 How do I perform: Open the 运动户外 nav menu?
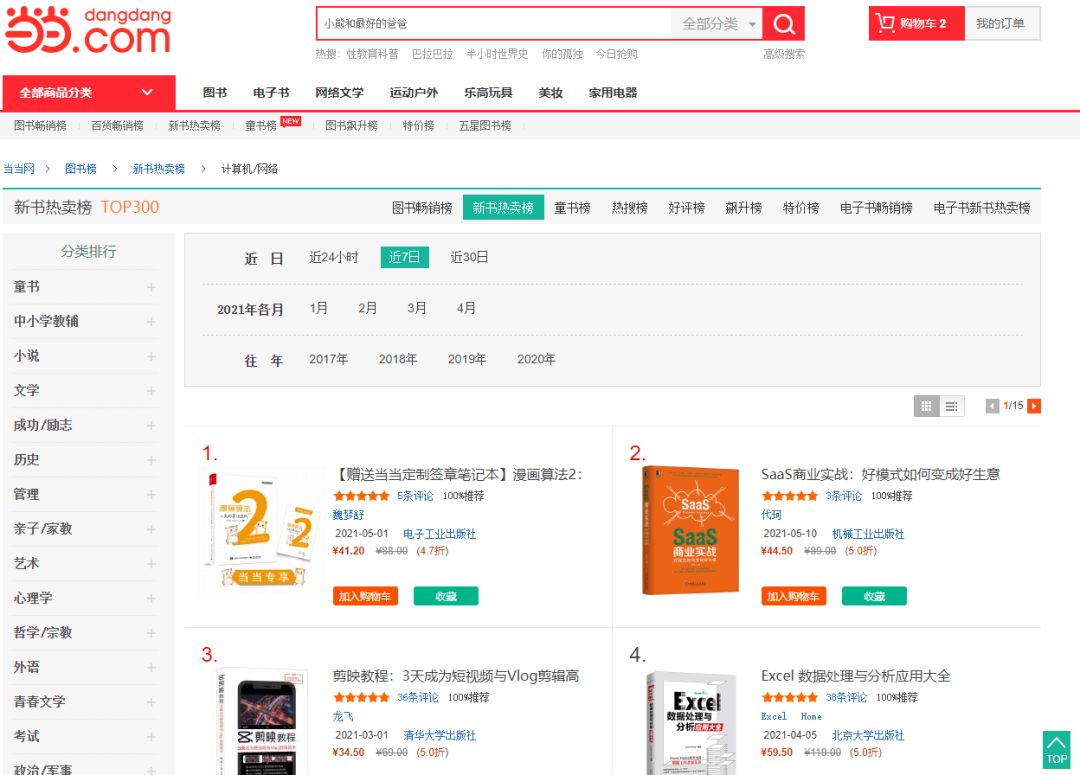[x=413, y=93]
